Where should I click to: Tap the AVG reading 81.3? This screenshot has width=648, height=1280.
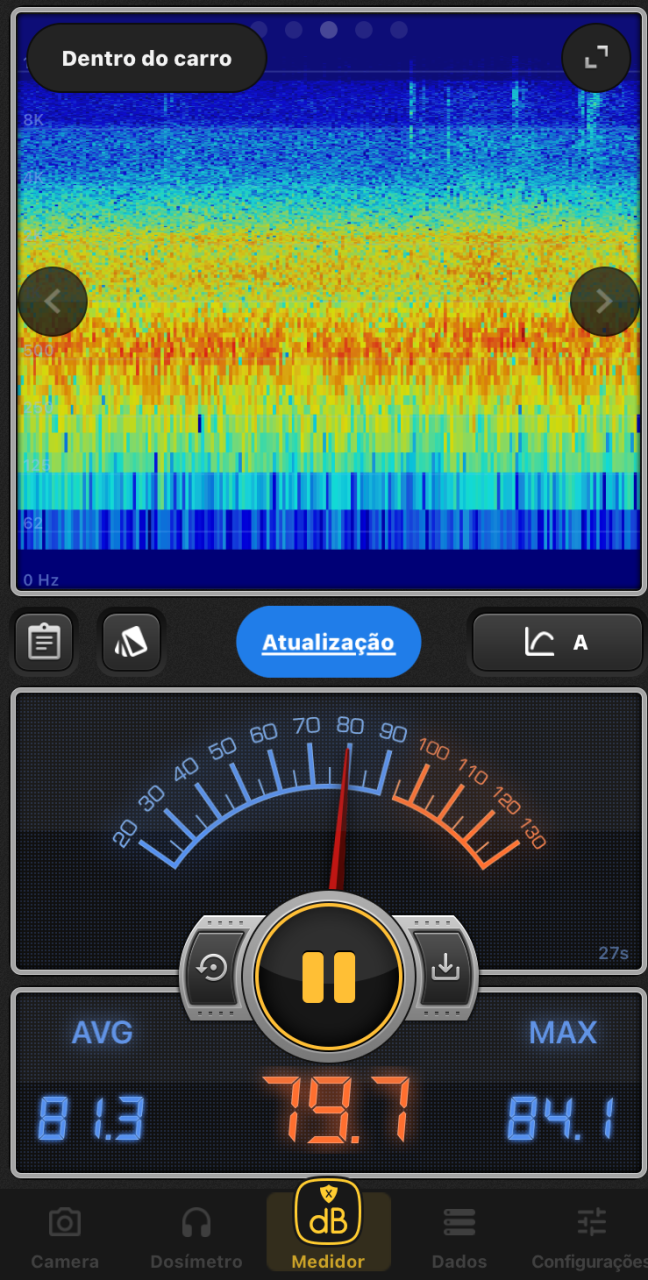92,1118
